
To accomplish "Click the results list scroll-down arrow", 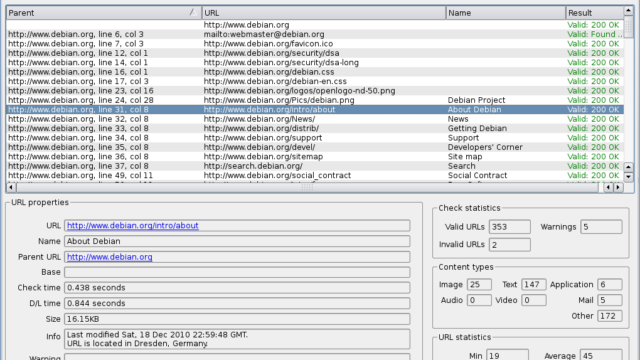I will (629, 177).
